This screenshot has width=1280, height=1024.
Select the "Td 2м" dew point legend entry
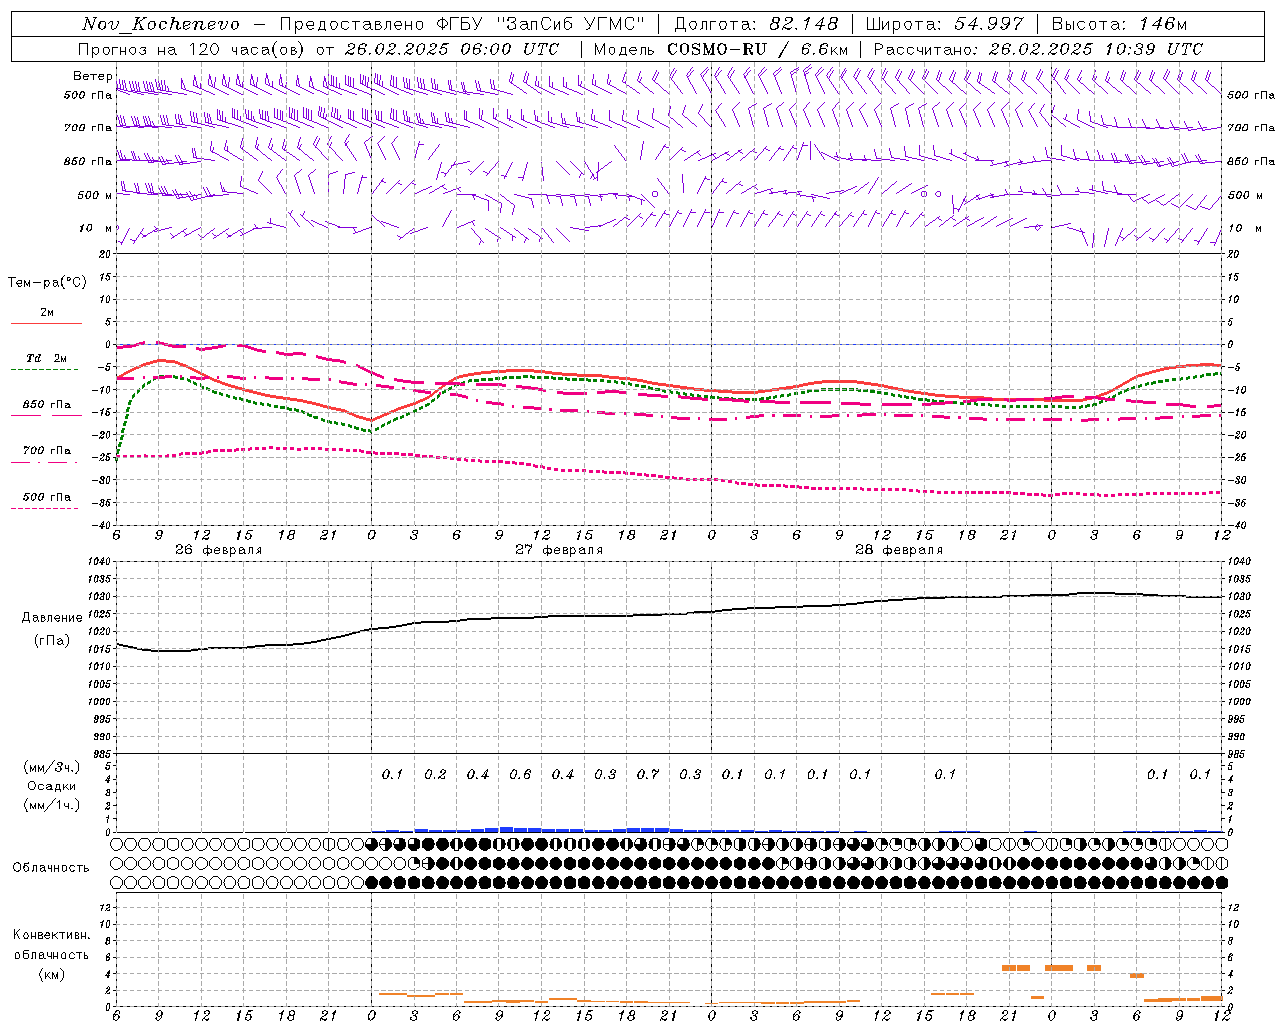(x=47, y=358)
